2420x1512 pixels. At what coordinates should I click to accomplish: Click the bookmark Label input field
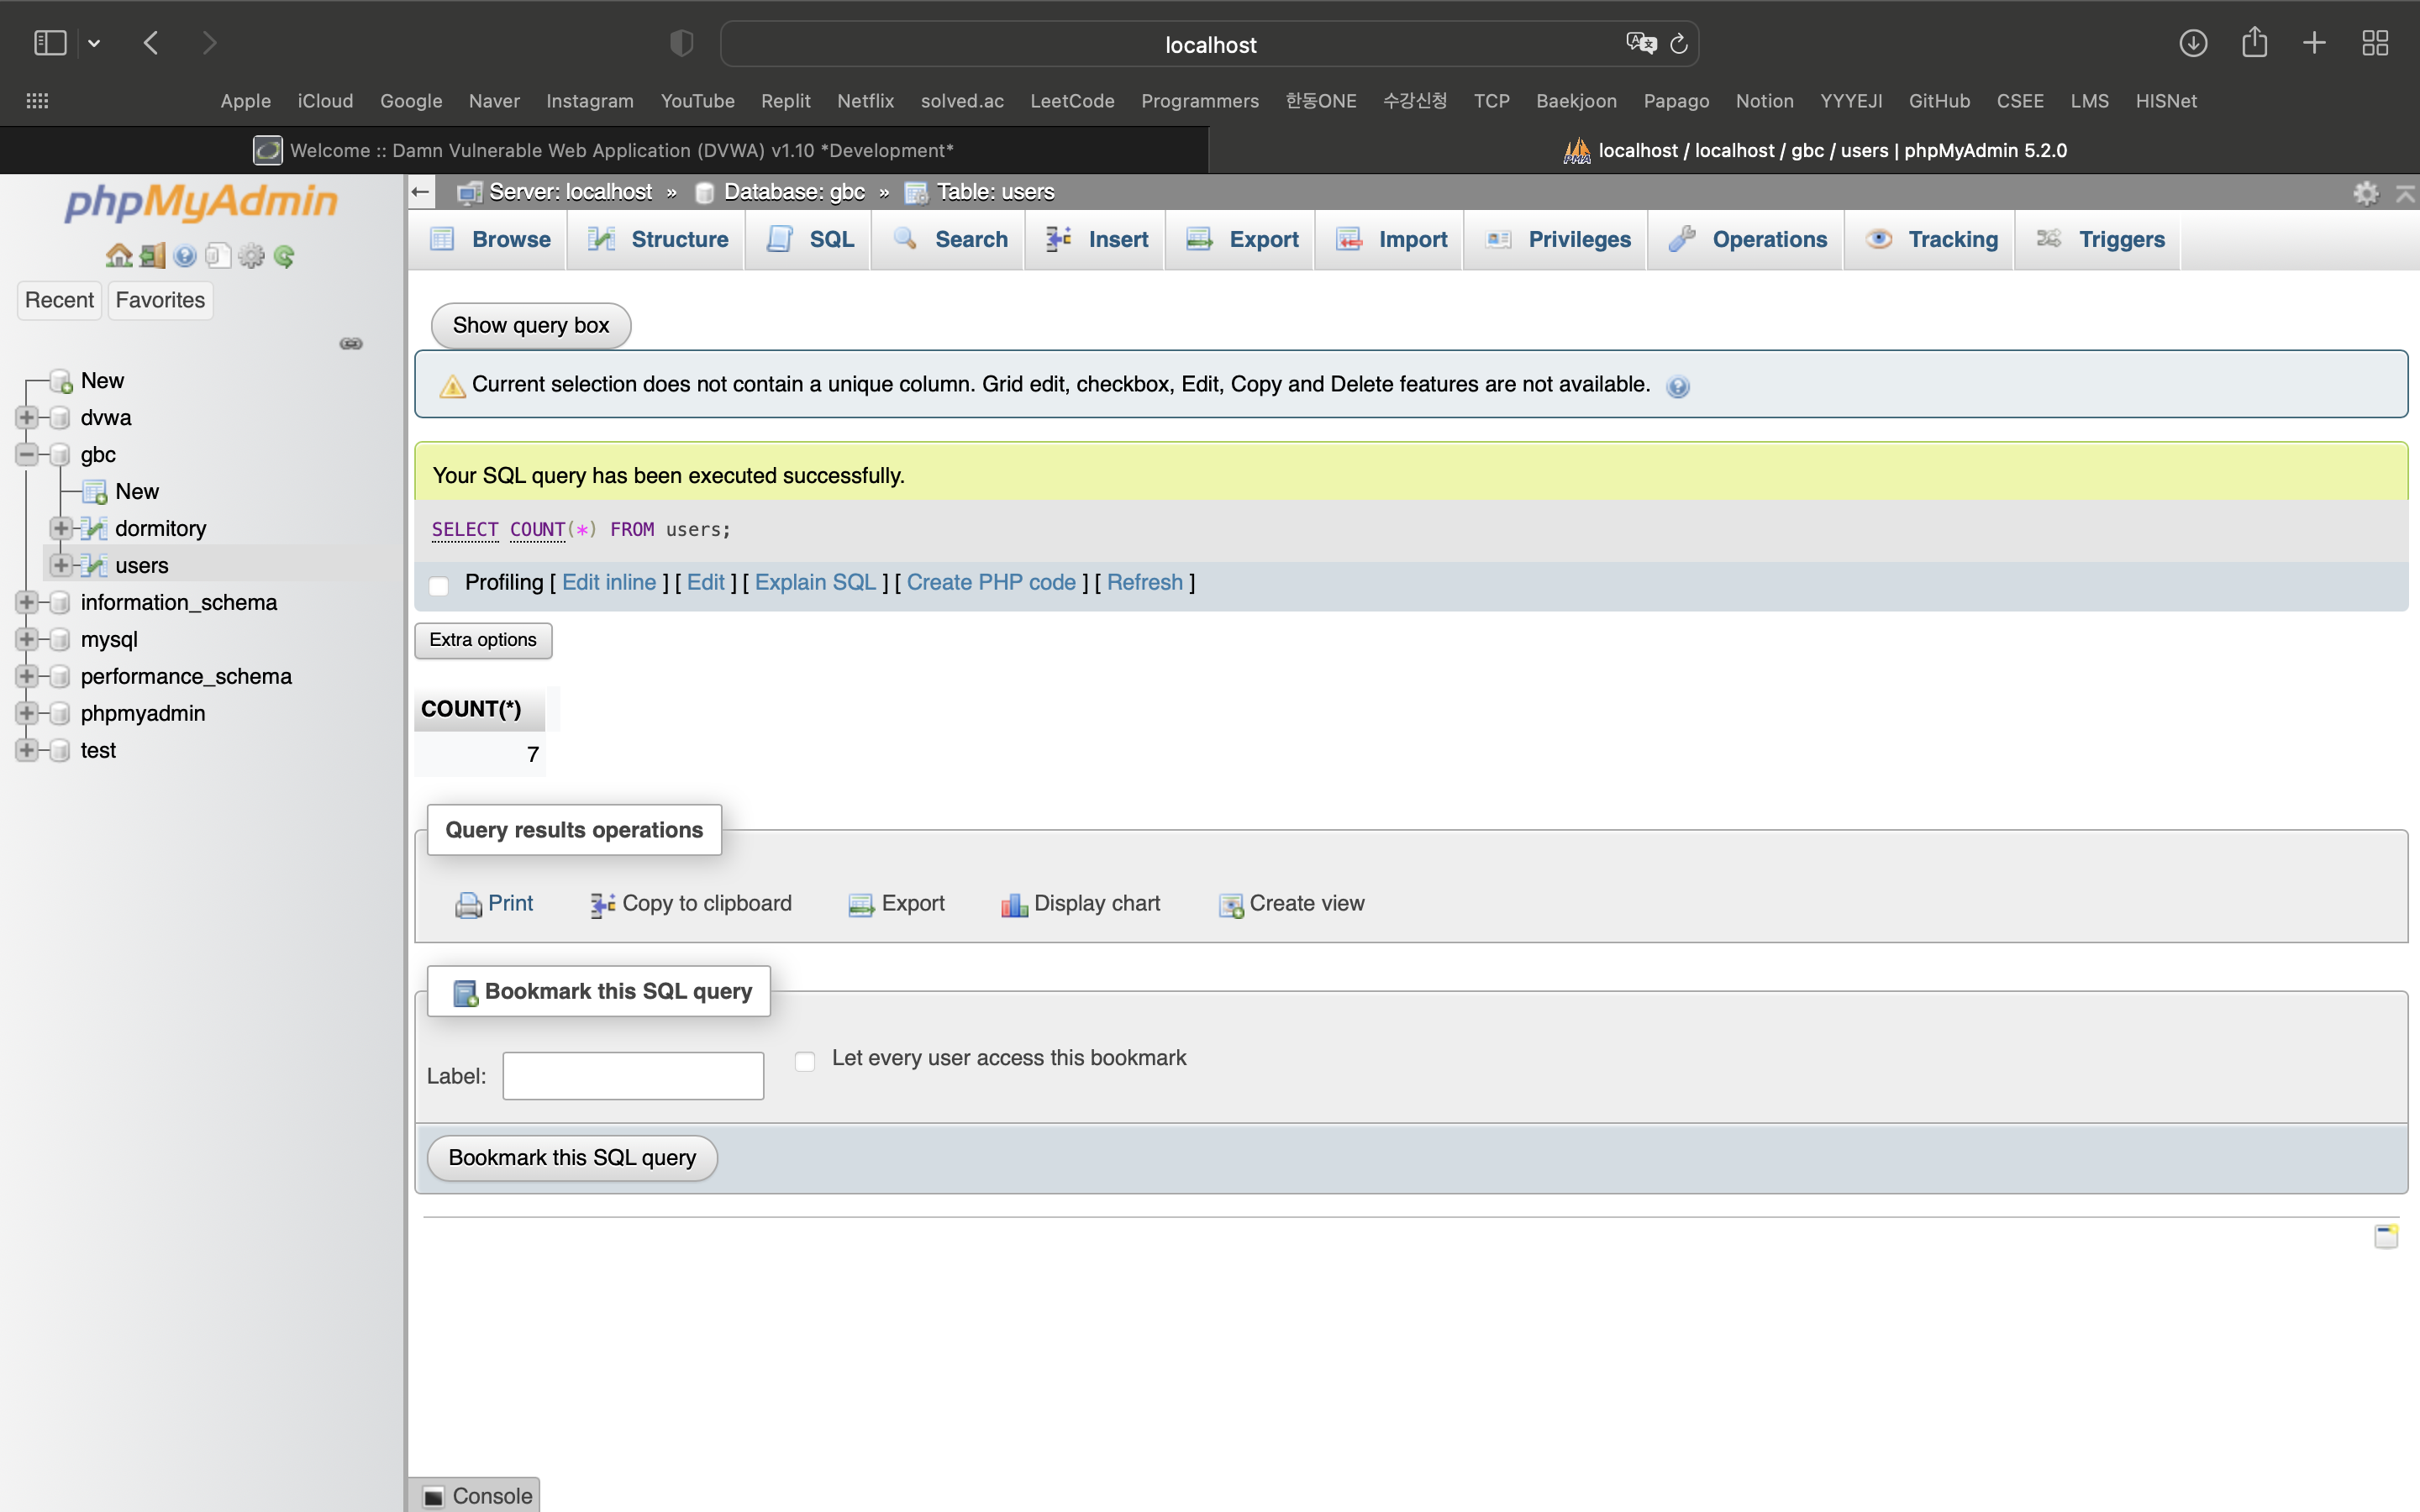633,1075
